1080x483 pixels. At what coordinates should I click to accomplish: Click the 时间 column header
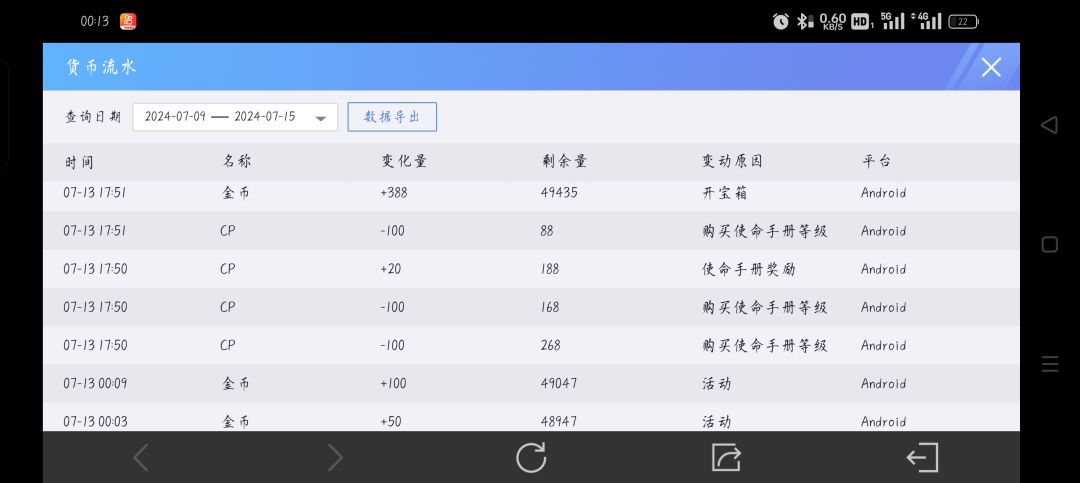point(79,162)
